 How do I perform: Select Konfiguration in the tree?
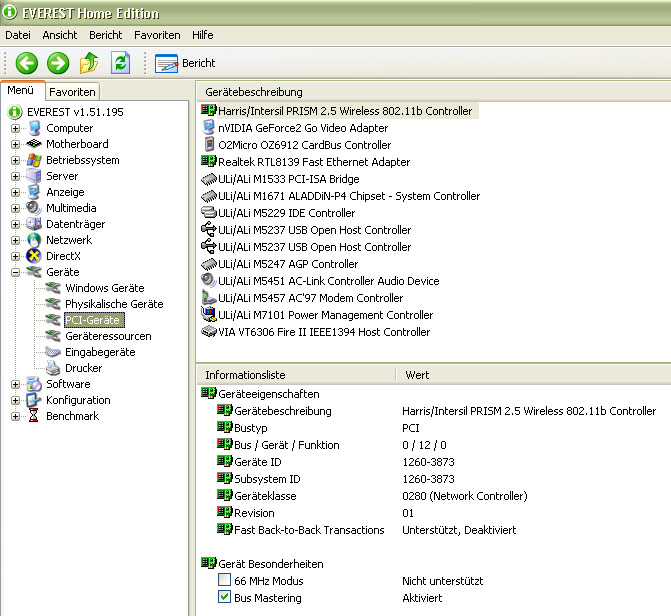[78, 400]
